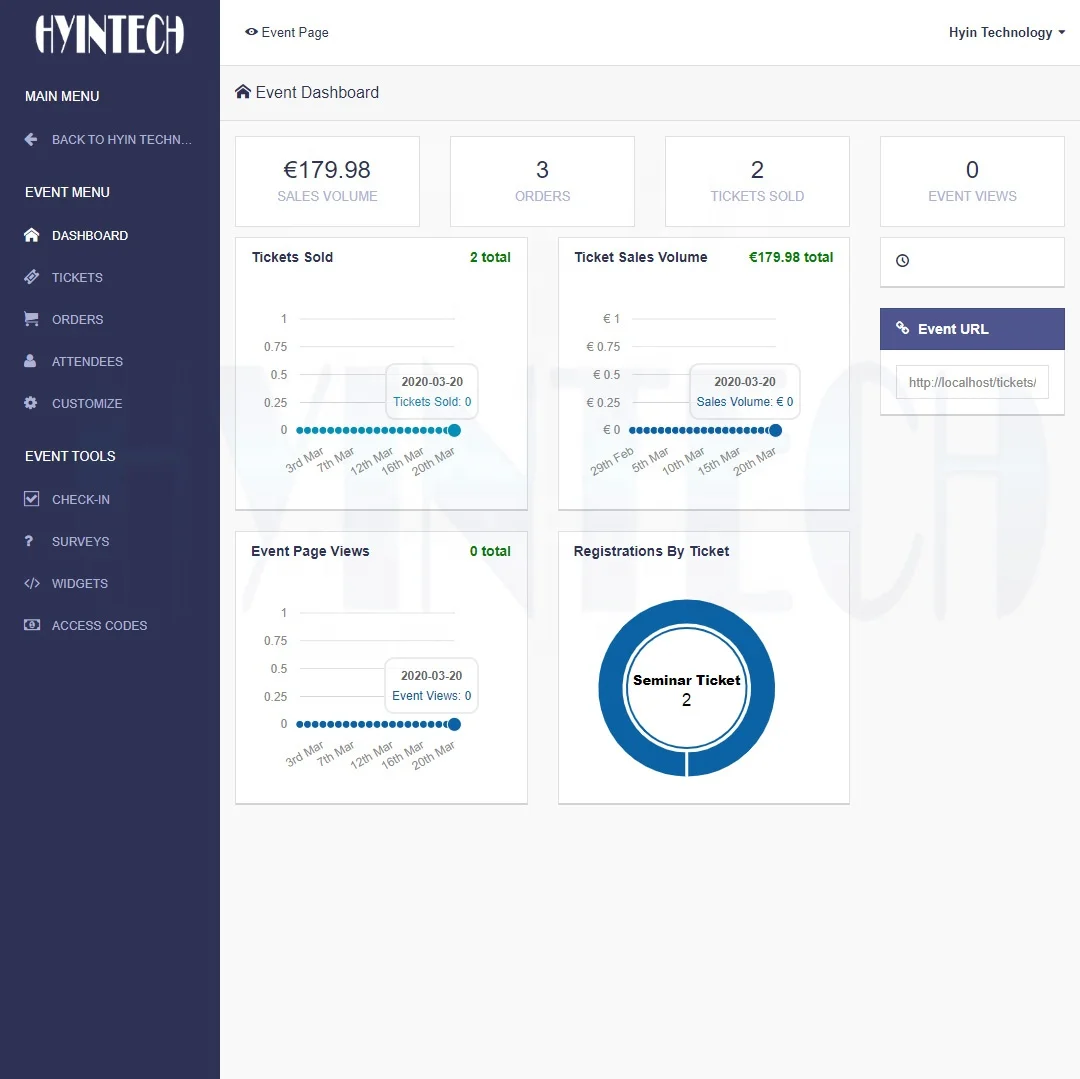Click the 3 Orders stat card
Viewport: 1080px width, 1079px height.
[542, 182]
